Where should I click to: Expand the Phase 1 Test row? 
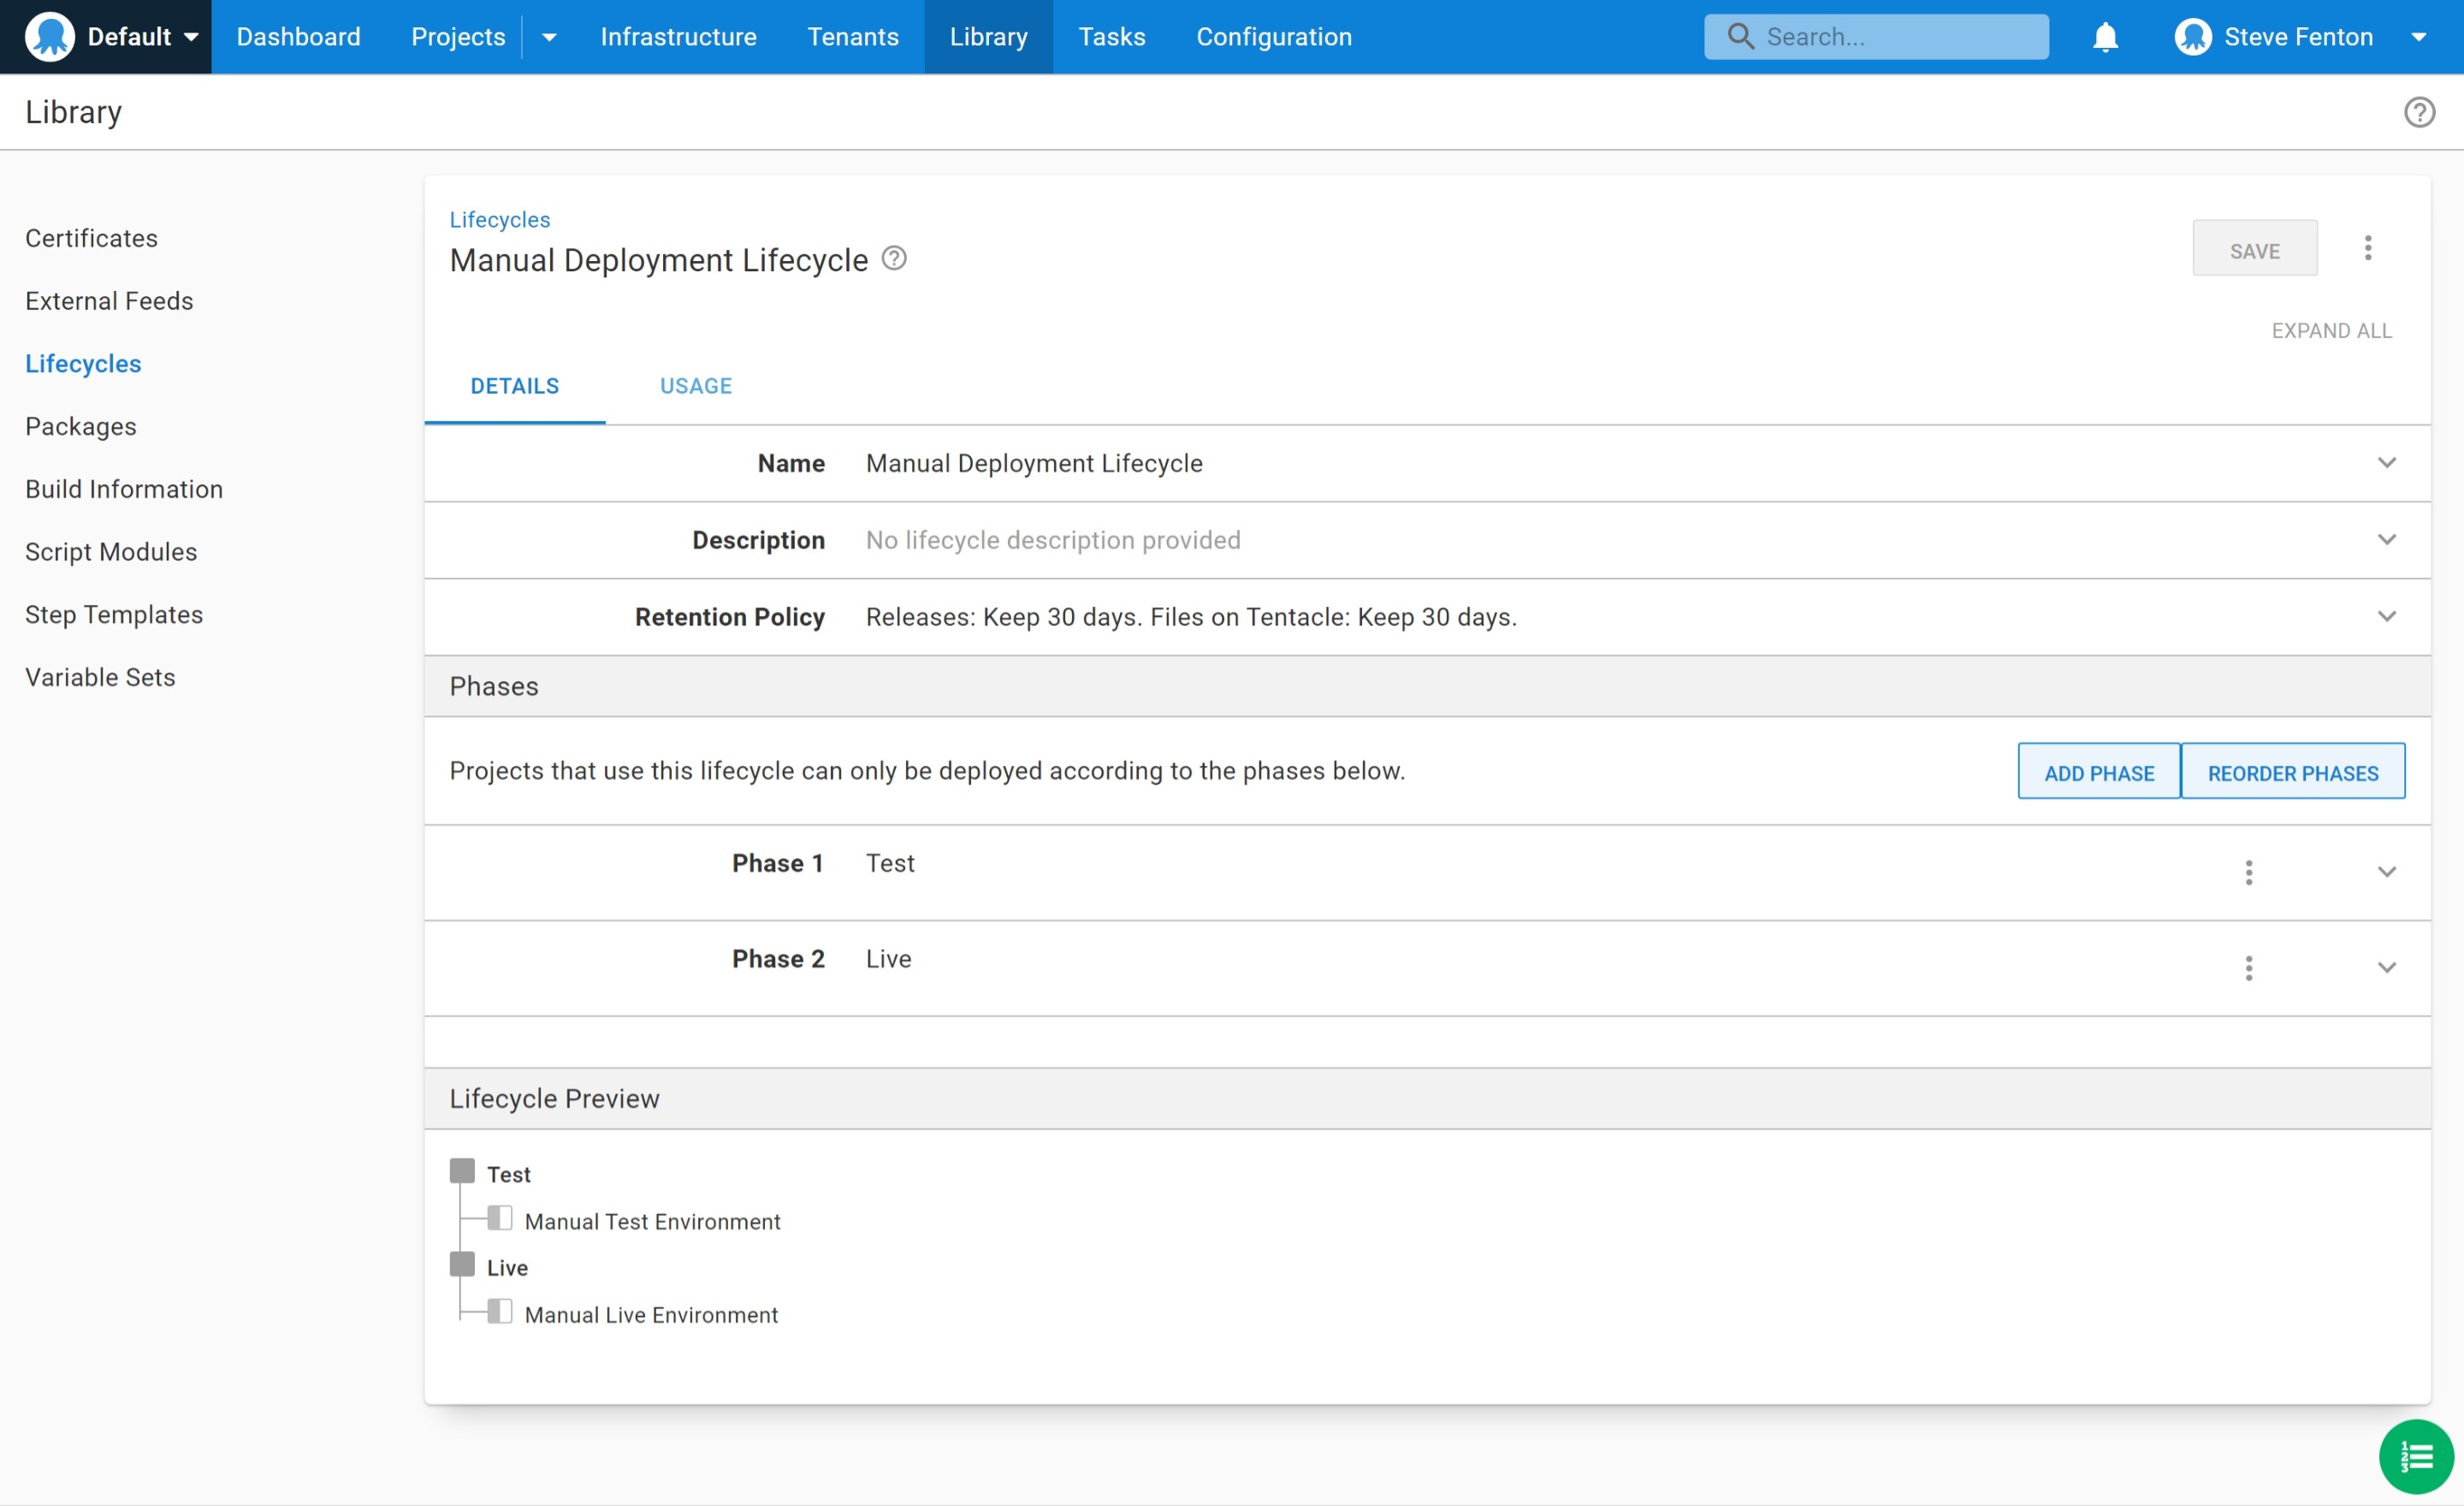point(2388,872)
